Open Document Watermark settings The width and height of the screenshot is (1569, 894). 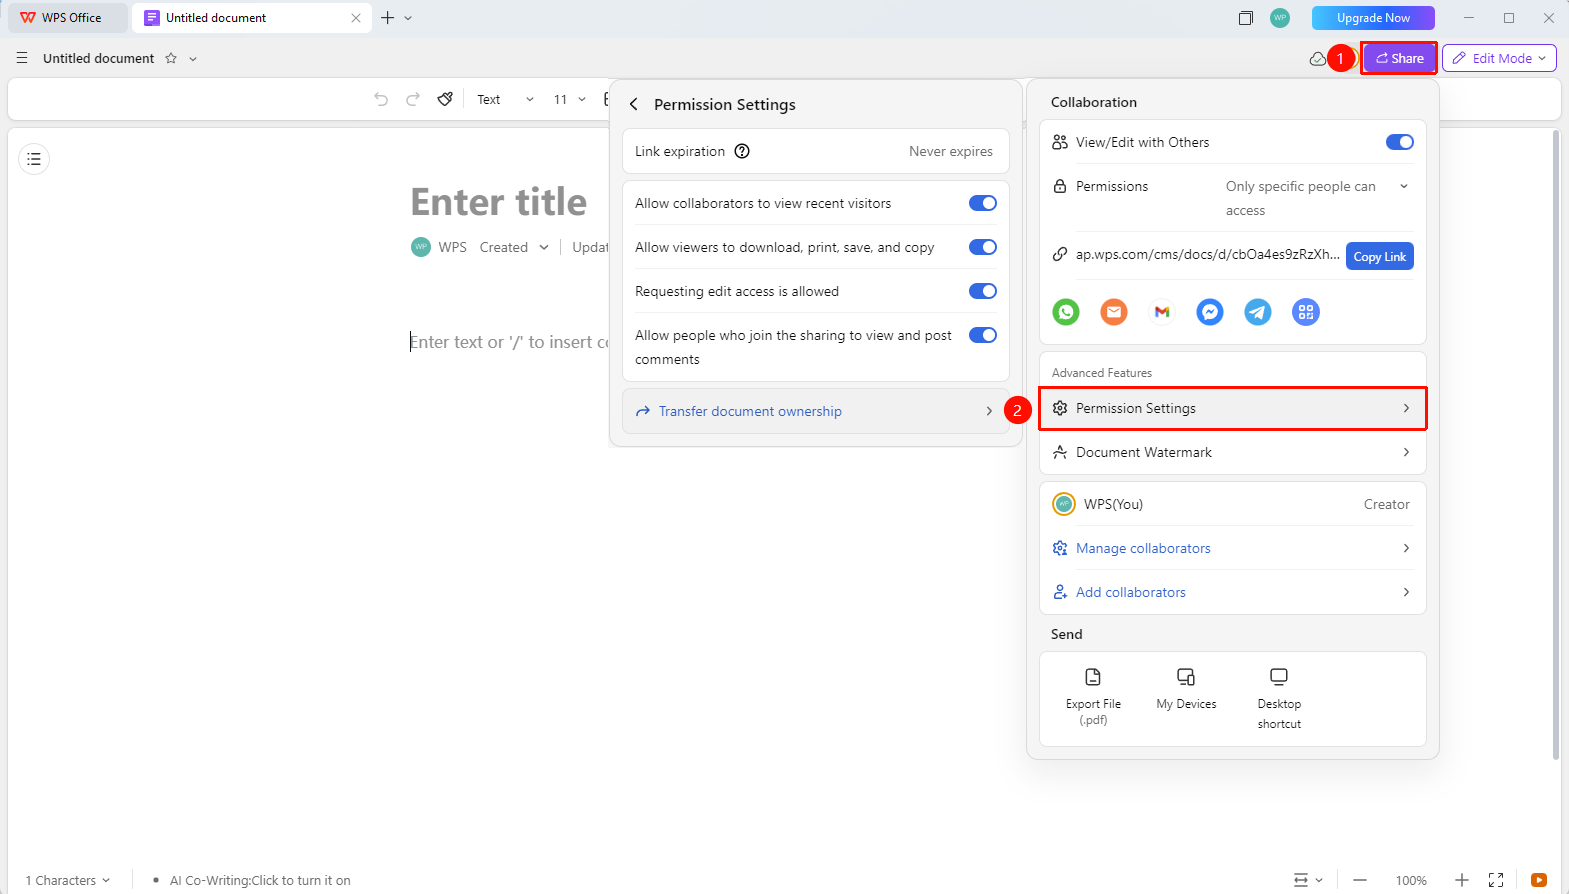tap(1233, 452)
